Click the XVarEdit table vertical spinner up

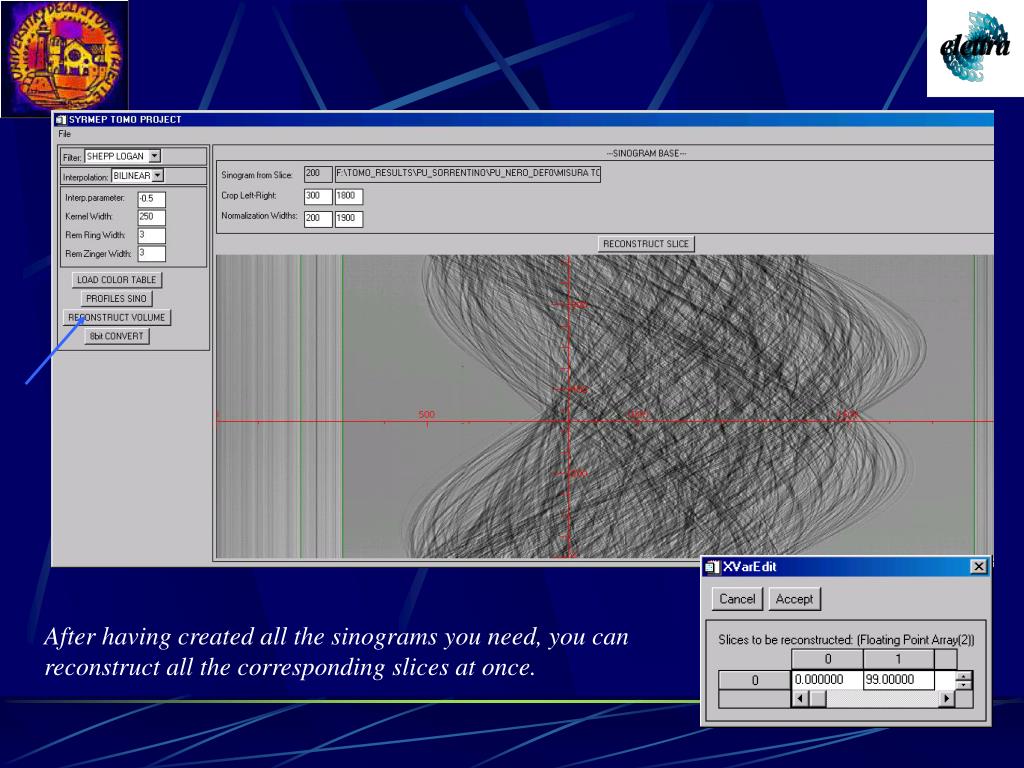pyautogui.click(x=964, y=675)
